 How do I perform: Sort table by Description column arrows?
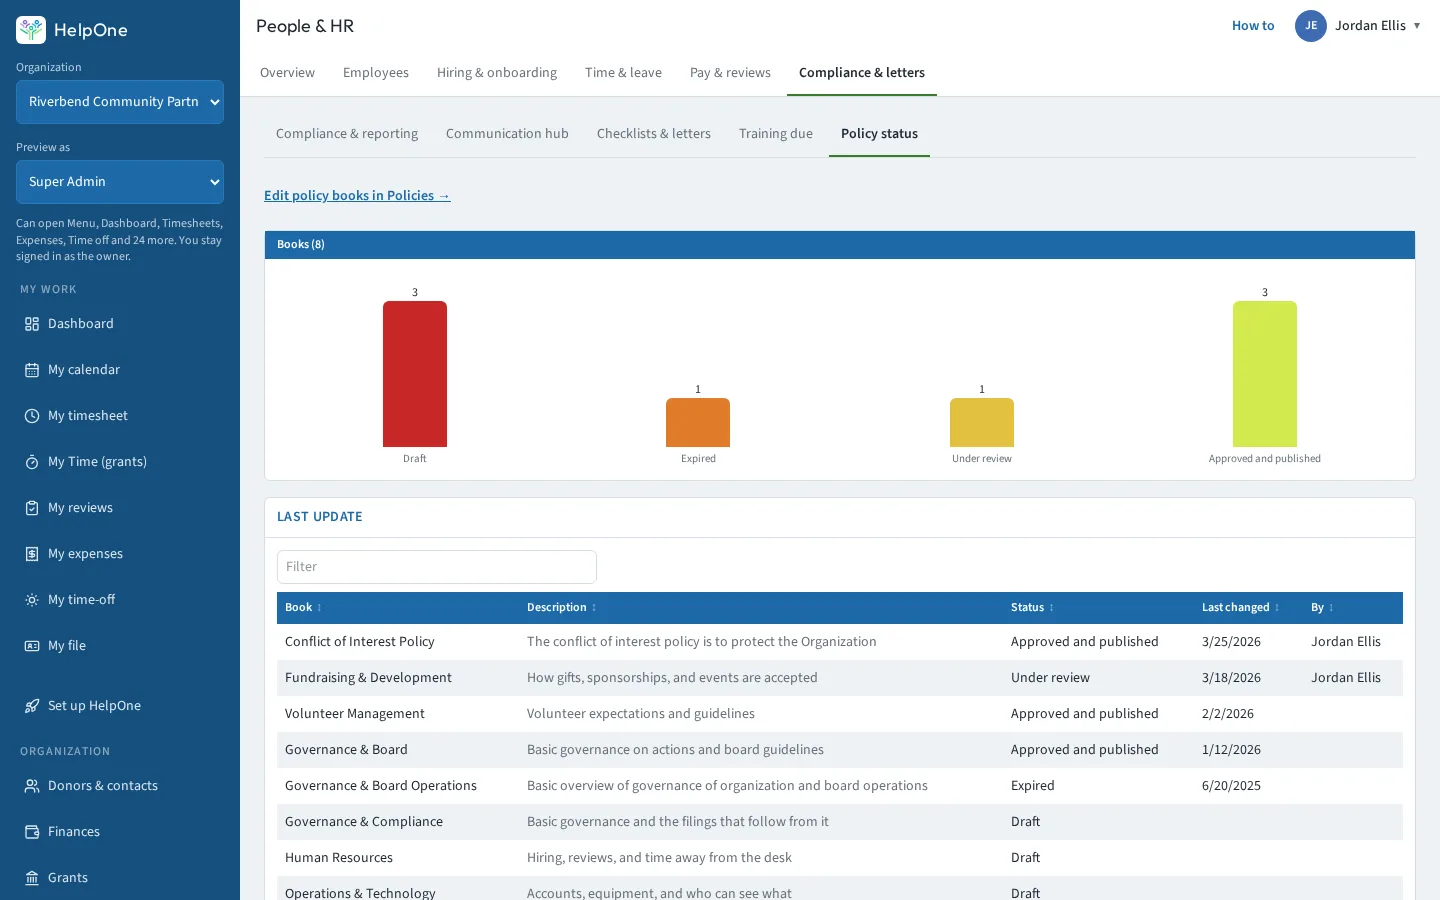594,608
